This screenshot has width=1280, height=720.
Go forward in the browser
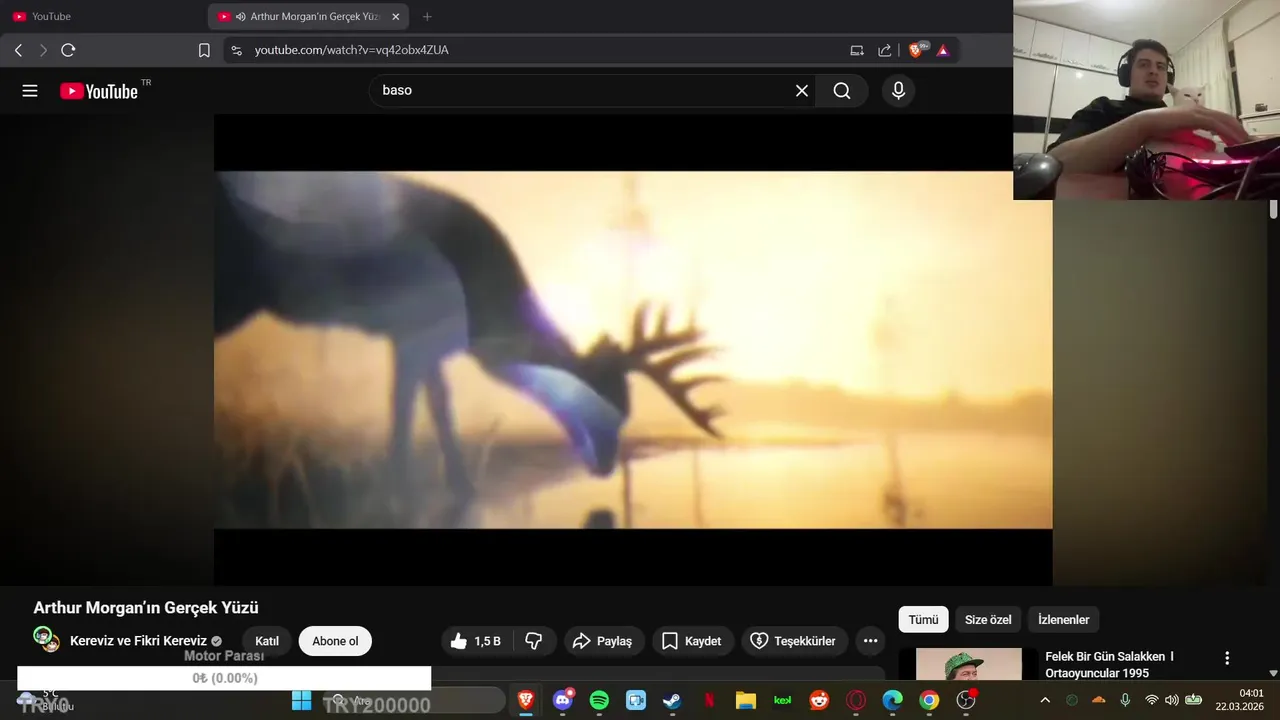(x=43, y=50)
